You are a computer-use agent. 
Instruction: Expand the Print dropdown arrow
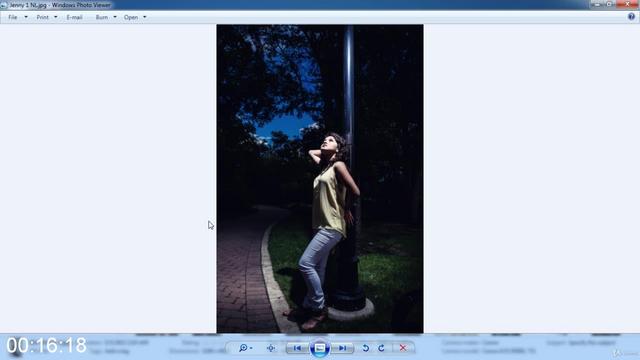56,17
